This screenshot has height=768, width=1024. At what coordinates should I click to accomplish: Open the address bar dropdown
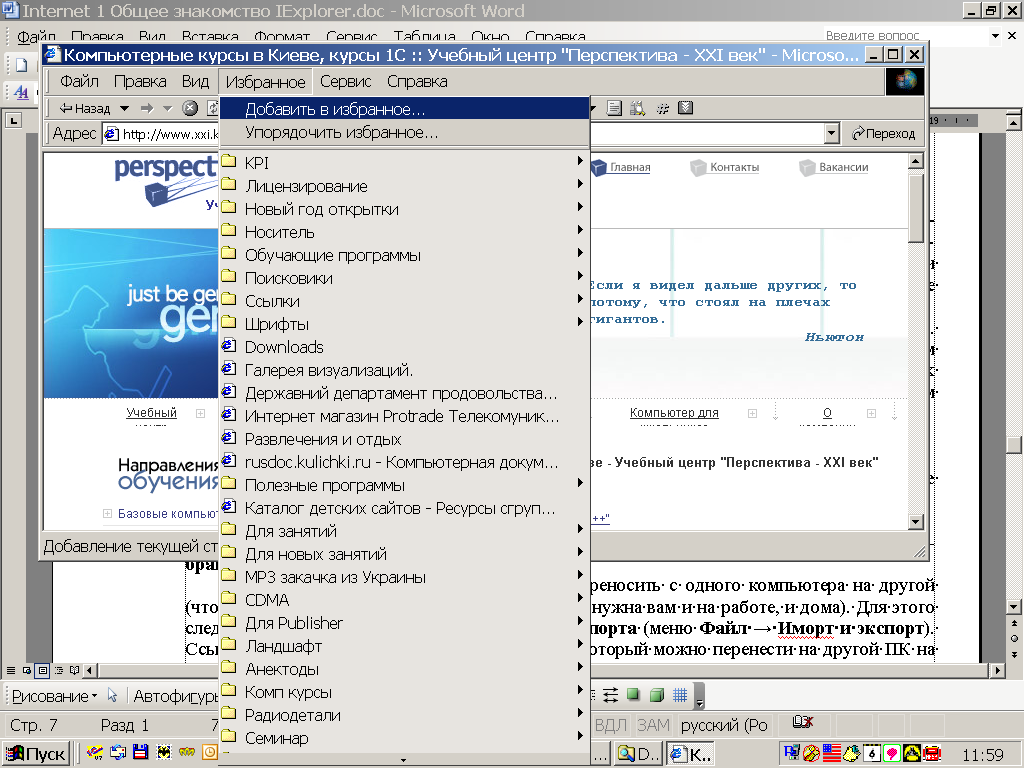pyautogui.click(x=831, y=134)
